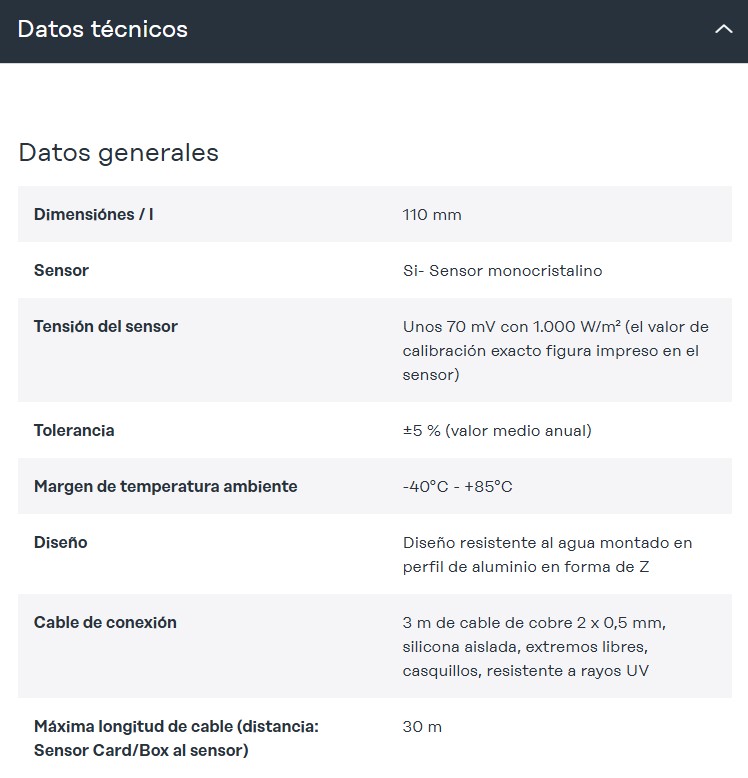This screenshot has width=748, height=778.
Task: Click the 110 mm dimension value
Action: [x=432, y=215]
